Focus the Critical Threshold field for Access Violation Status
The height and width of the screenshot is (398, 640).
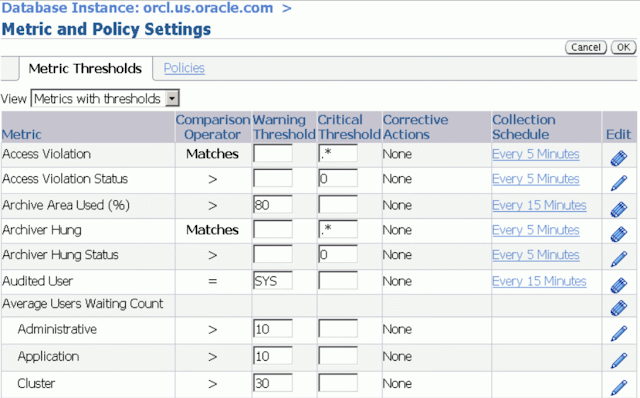point(338,178)
